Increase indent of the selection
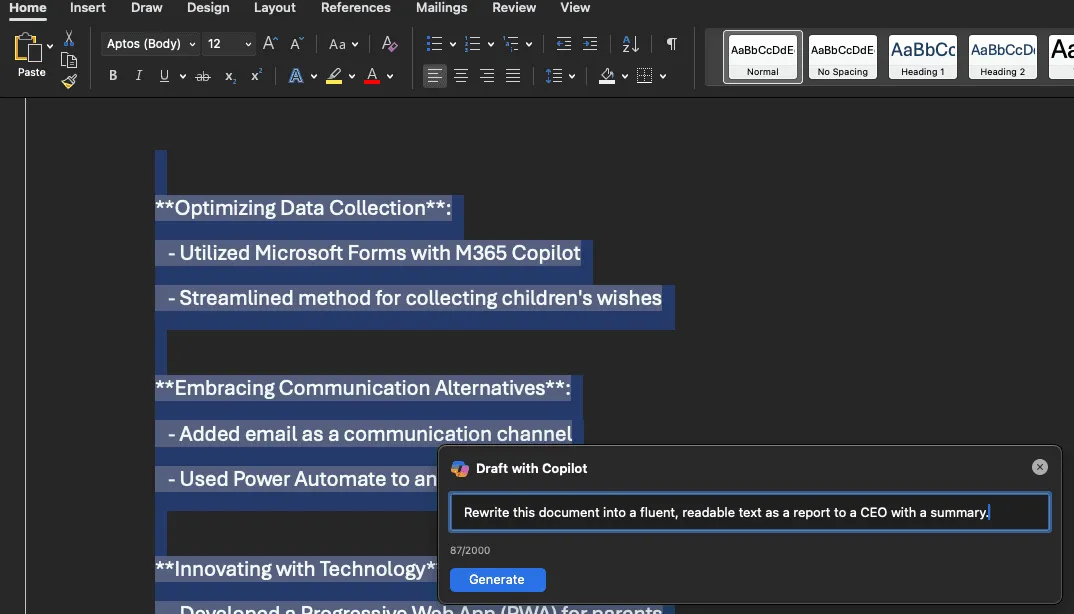Viewport: 1074px width, 614px height. click(590, 44)
